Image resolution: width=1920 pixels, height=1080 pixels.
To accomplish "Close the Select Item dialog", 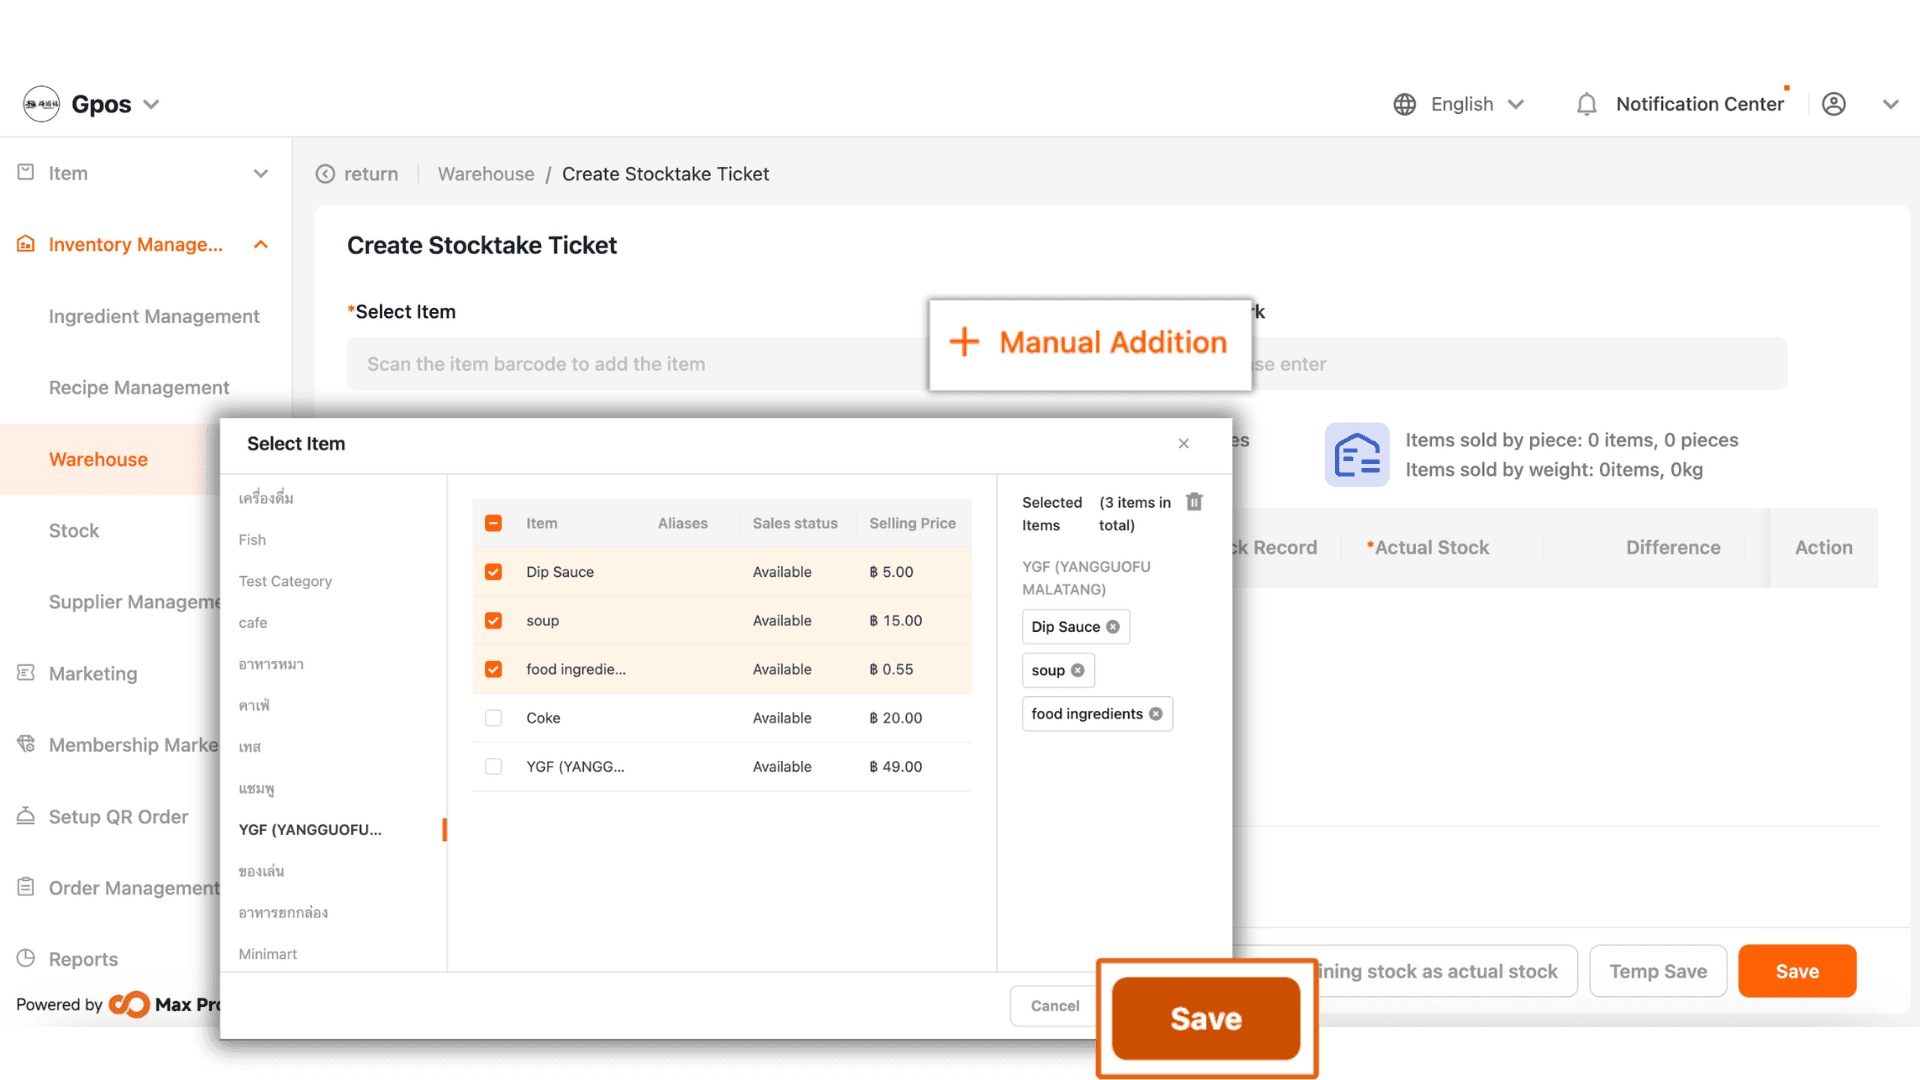I will (1183, 444).
